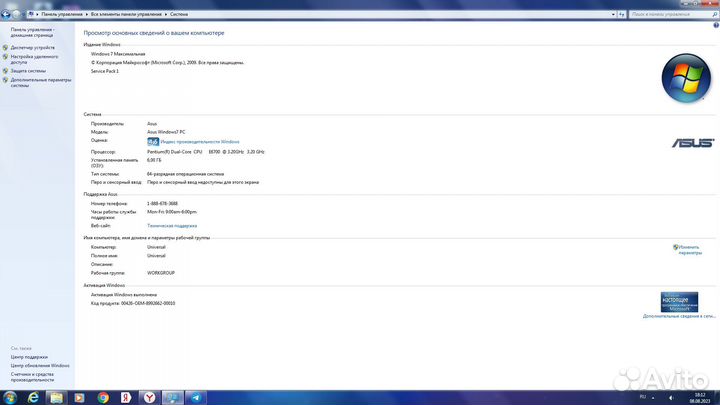Image resolution: width=720 pixels, height=405 pixels.
Task: Open Google Chrome from the taskbar
Action: click(103, 397)
